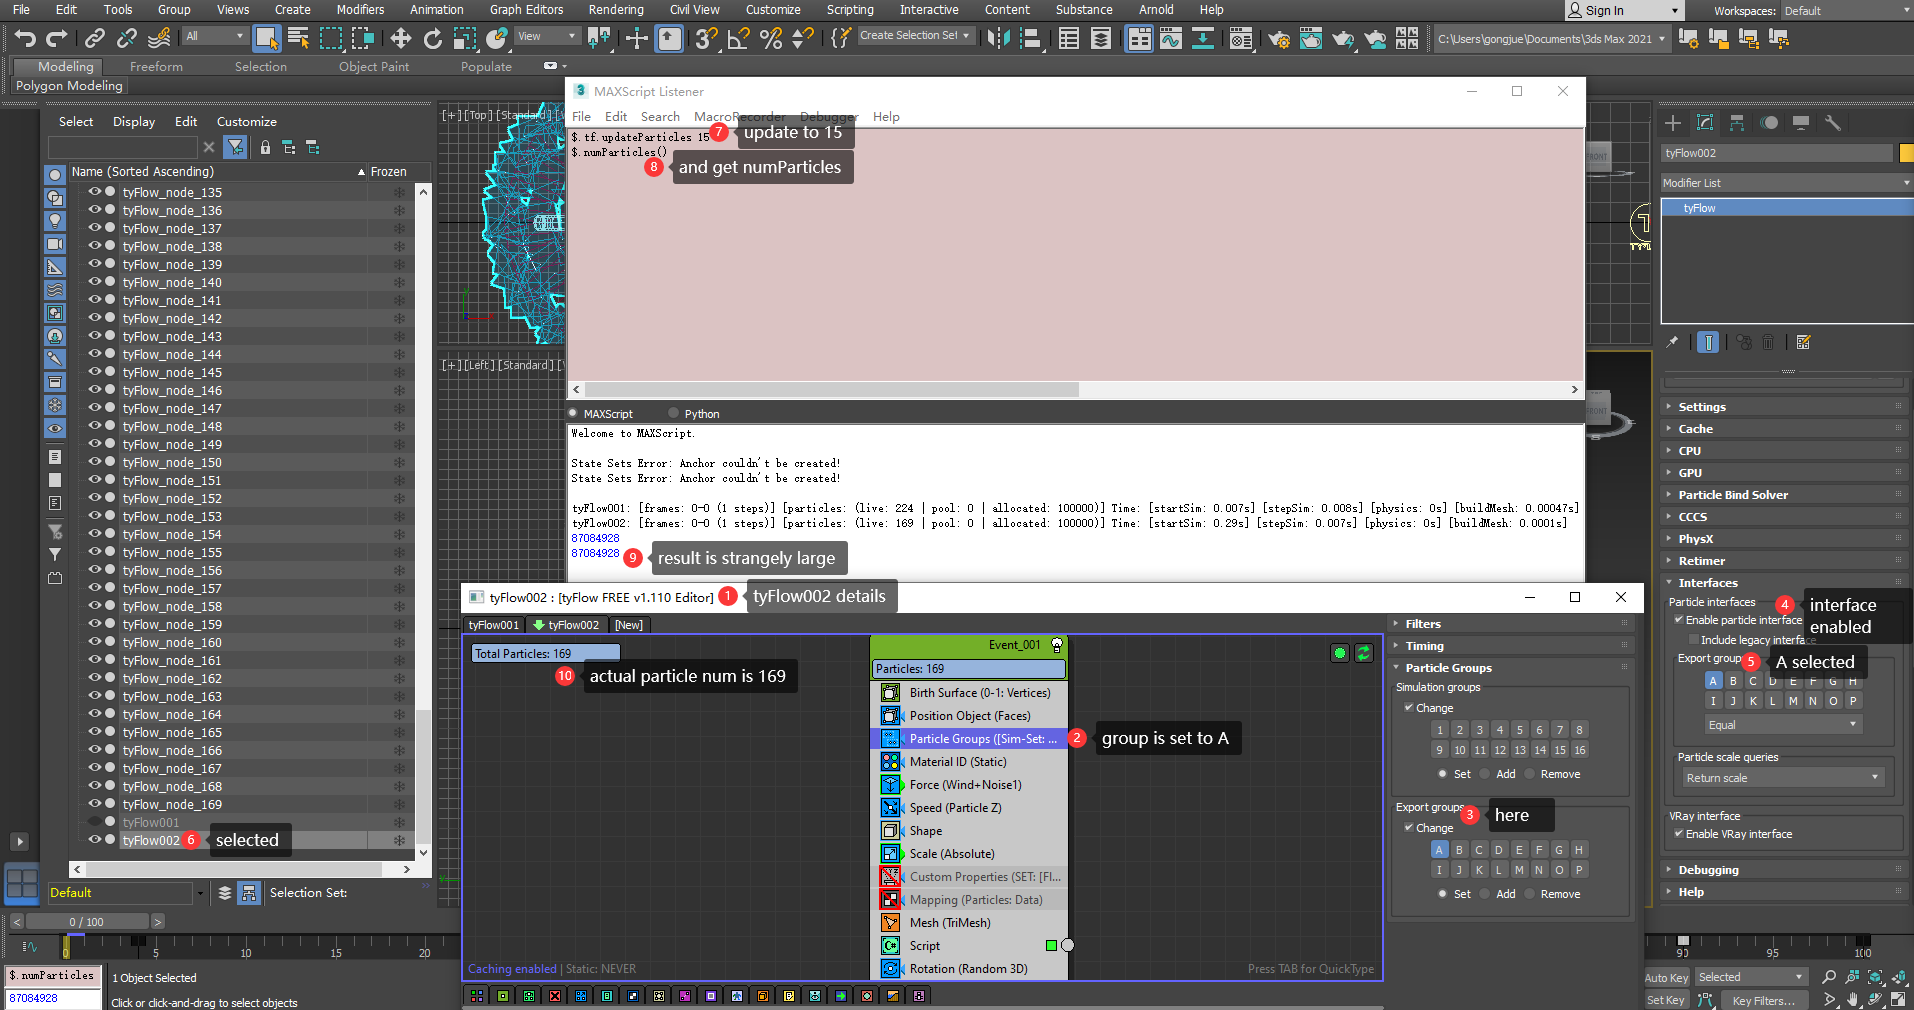This screenshot has width=1914, height=1010.
Task: Click the time slider showing 0 / 100
Action: click(87, 922)
